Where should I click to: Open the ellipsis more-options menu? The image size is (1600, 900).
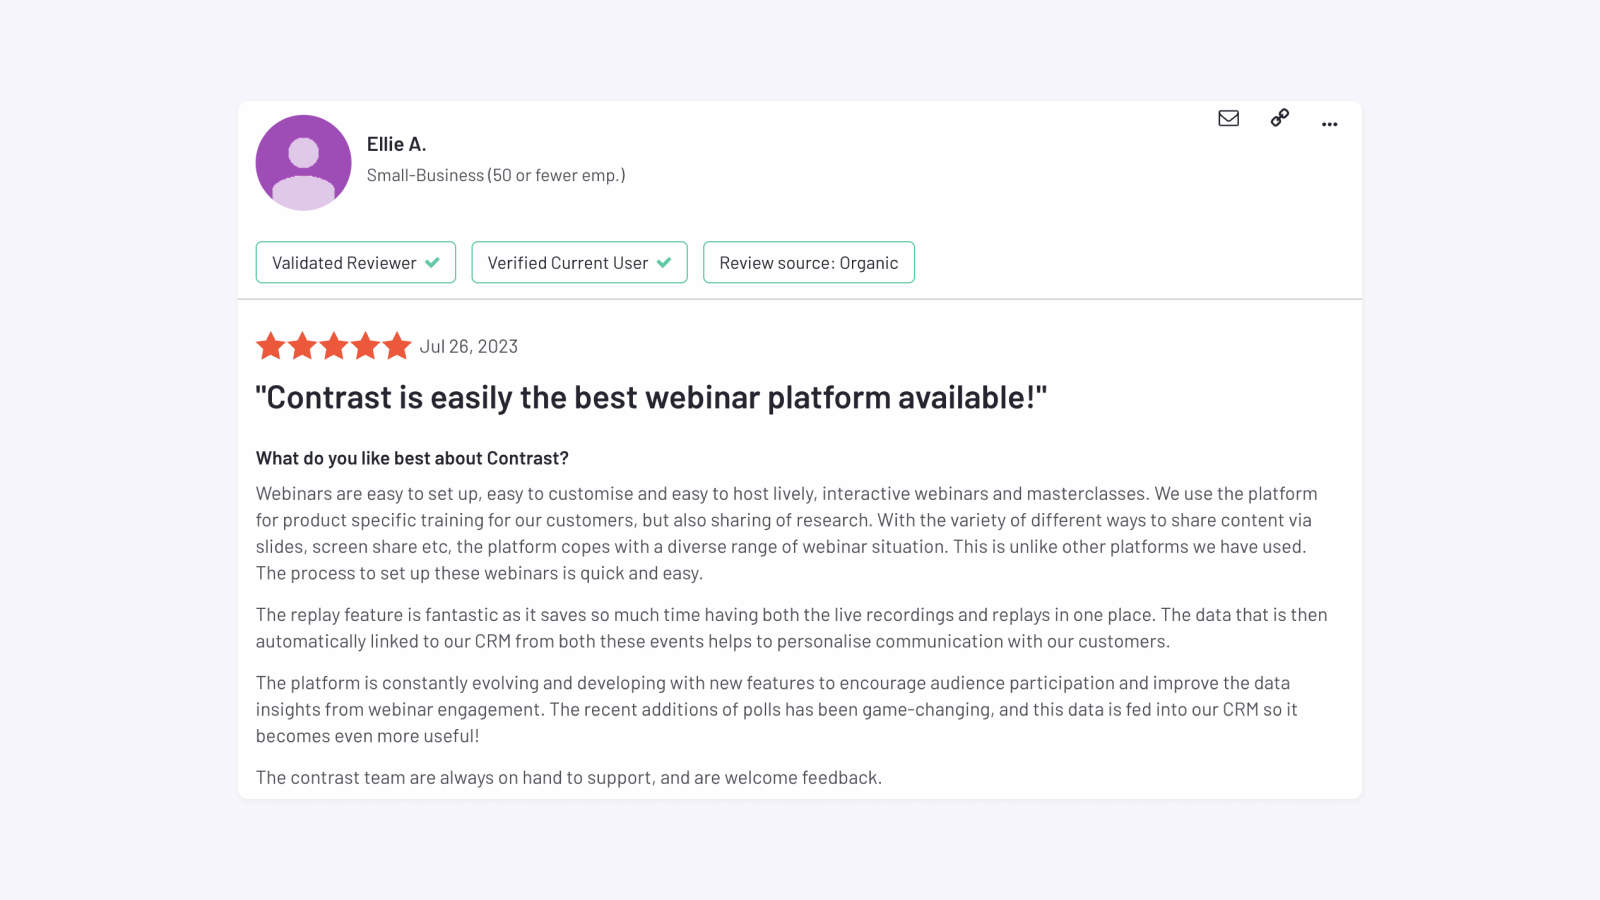click(x=1329, y=124)
